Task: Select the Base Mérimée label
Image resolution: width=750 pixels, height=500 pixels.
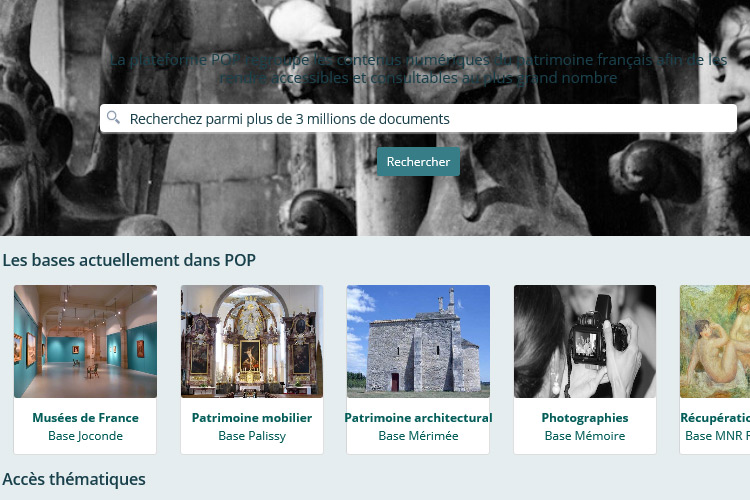Action: click(x=418, y=436)
